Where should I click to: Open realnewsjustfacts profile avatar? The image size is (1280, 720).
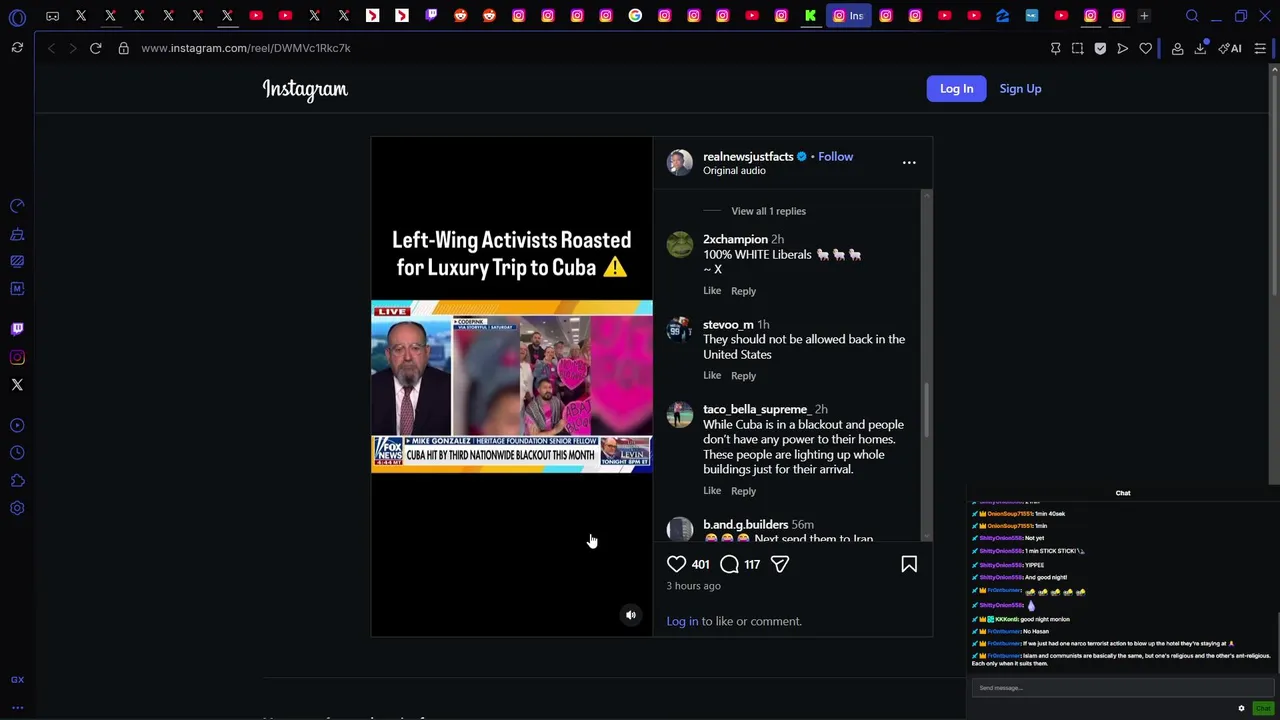tap(680, 162)
